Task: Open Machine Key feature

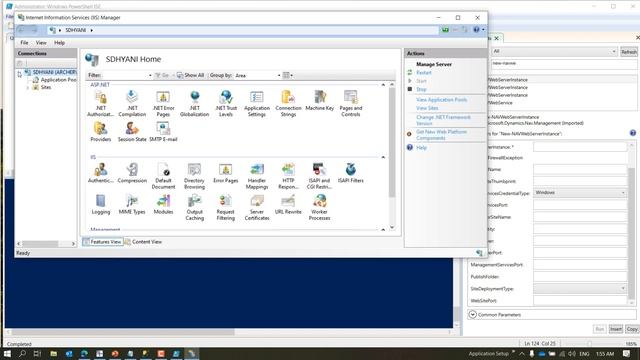Action: (320, 101)
